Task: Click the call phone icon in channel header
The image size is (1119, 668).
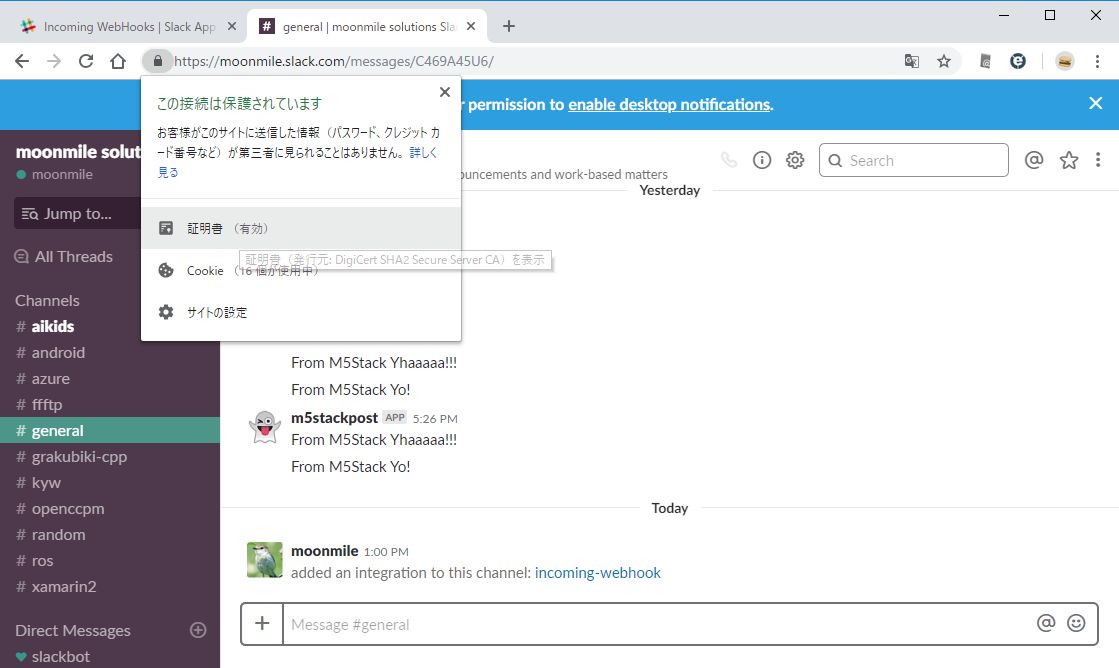Action: pos(728,160)
